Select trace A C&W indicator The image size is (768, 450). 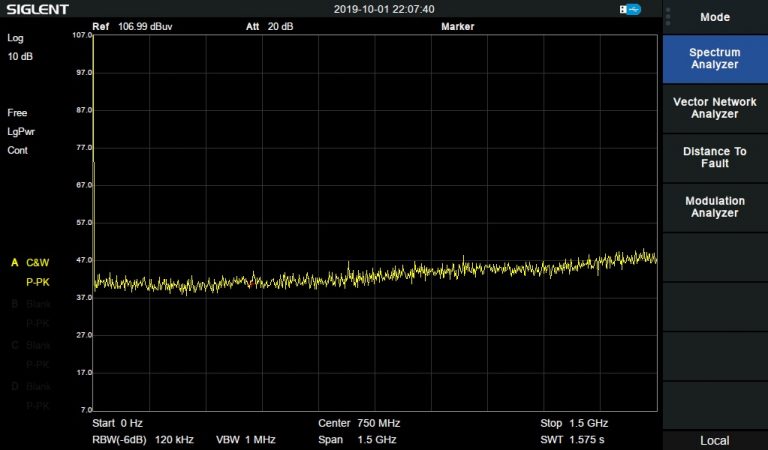click(30, 263)
